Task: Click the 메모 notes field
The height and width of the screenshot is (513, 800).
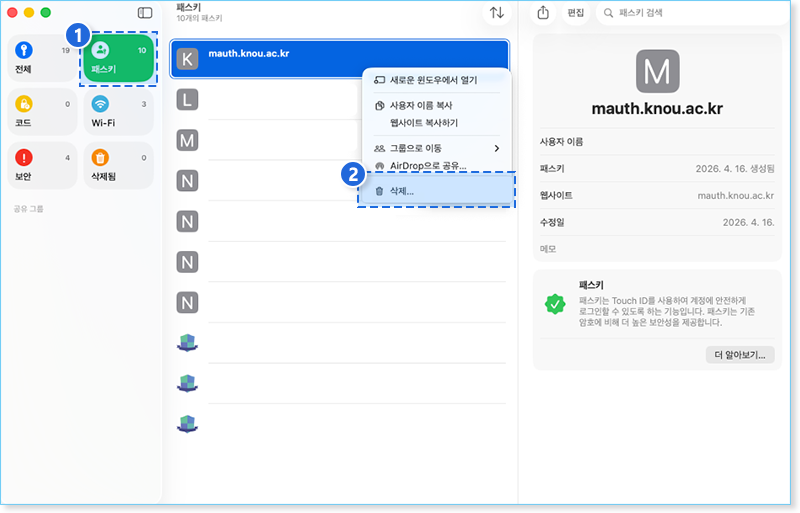Action: [657, 249]
